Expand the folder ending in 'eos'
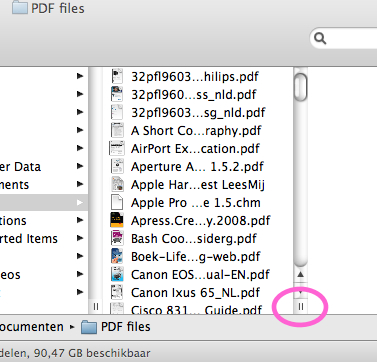This screenshot has height=362, width=377. [80, 274]
